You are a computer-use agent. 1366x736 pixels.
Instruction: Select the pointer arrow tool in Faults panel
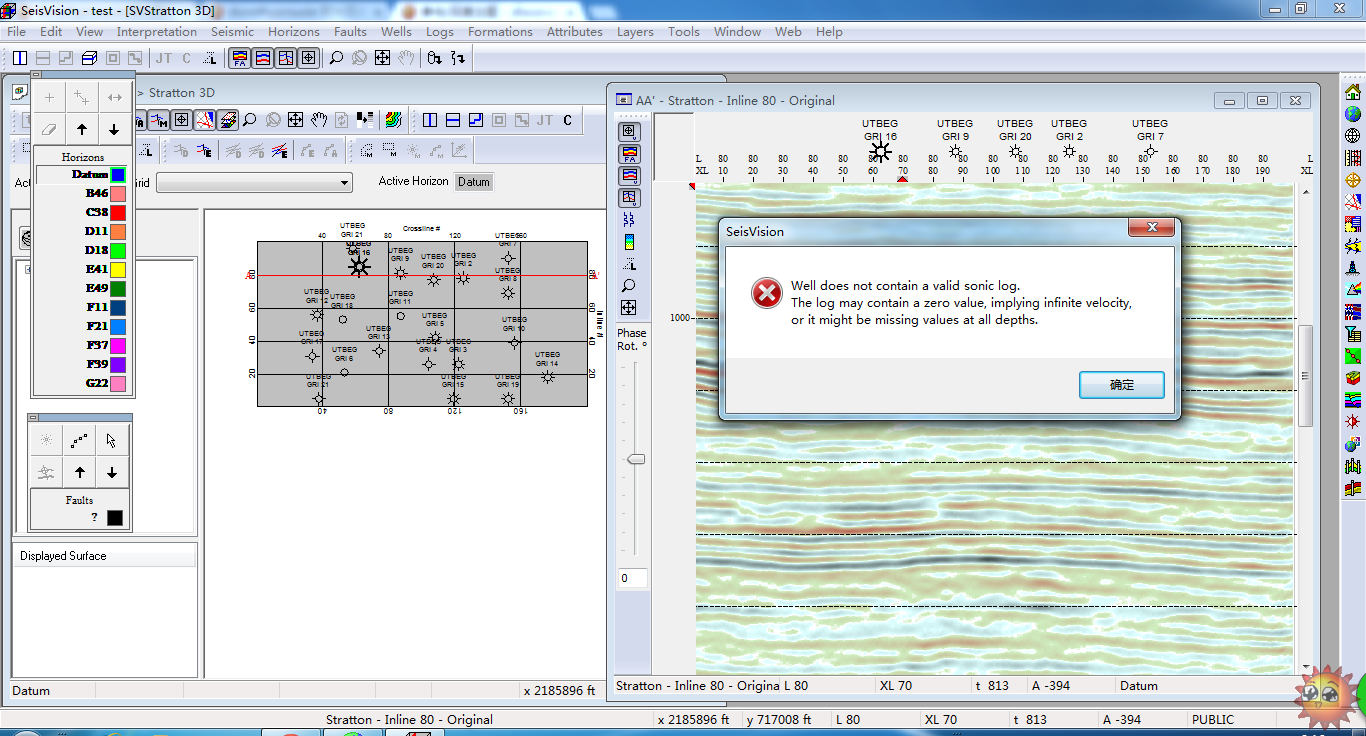click(x=112, y=440)
